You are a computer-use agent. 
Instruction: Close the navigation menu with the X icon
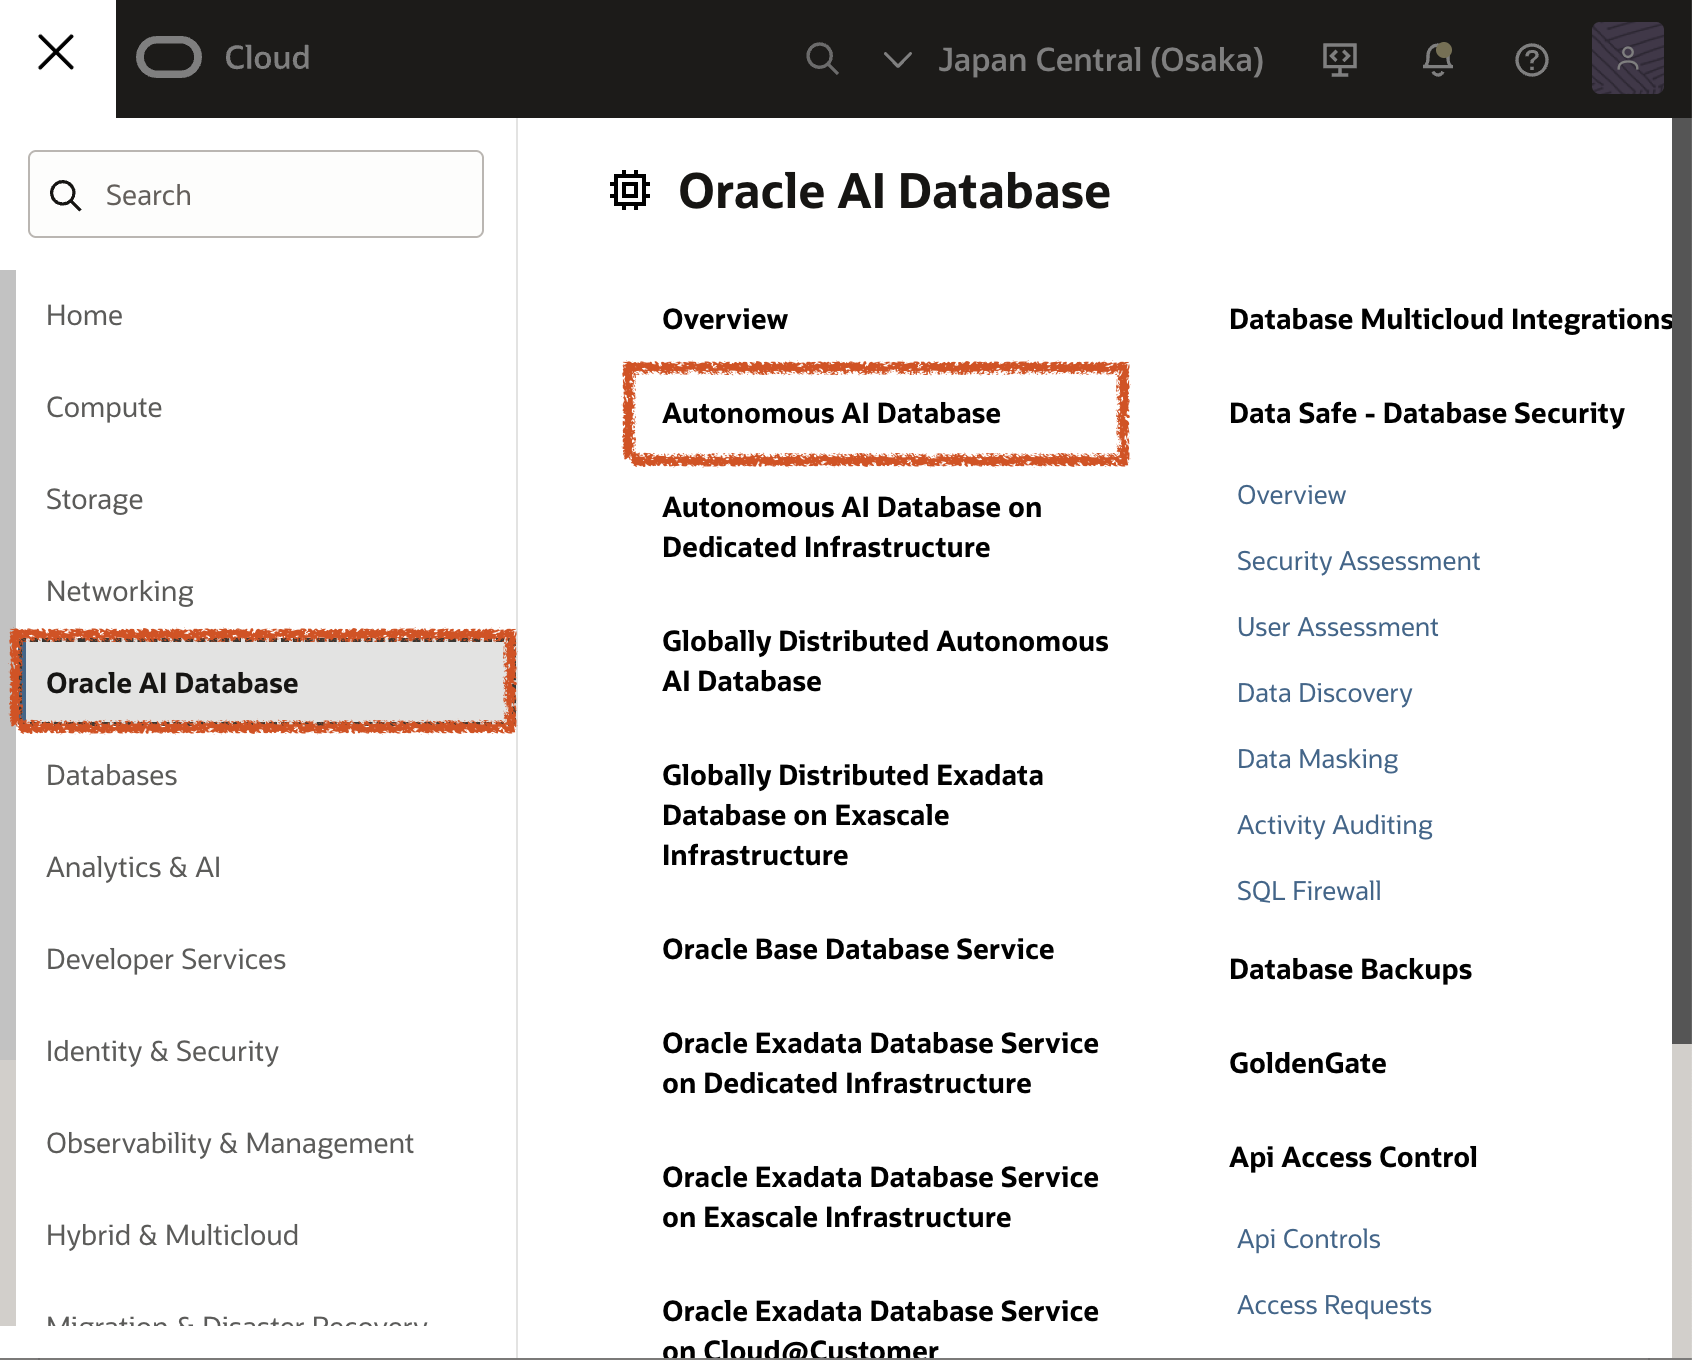click(x=55, y=53)
